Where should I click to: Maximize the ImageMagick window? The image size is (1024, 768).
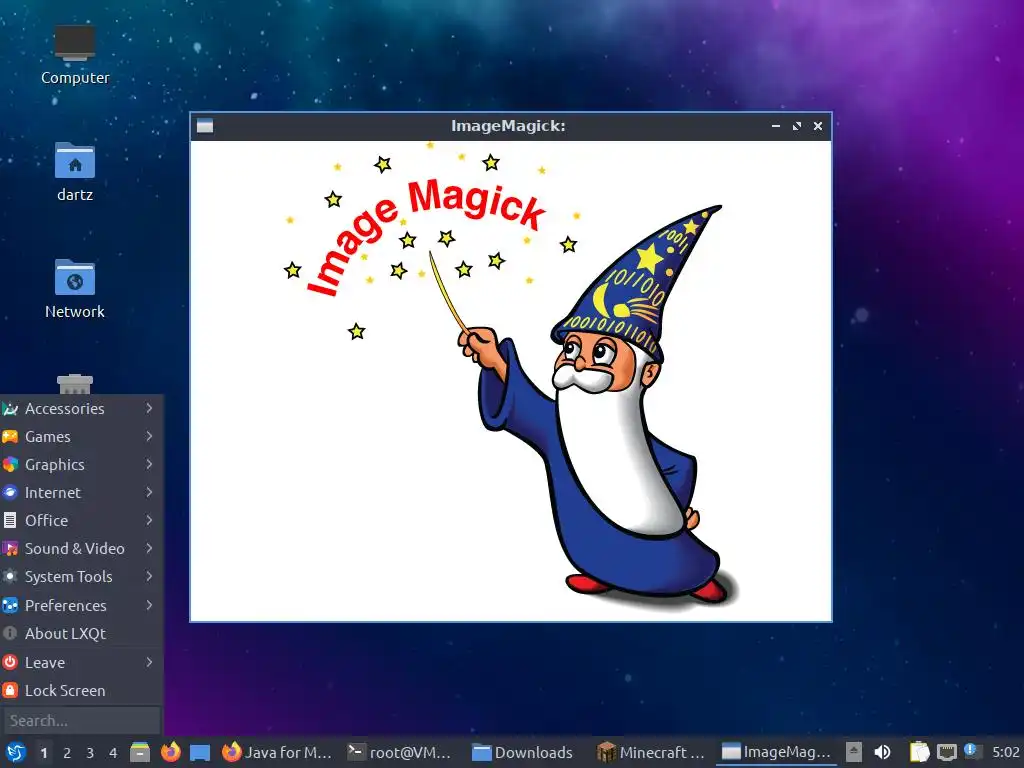(x=797, y=126)
